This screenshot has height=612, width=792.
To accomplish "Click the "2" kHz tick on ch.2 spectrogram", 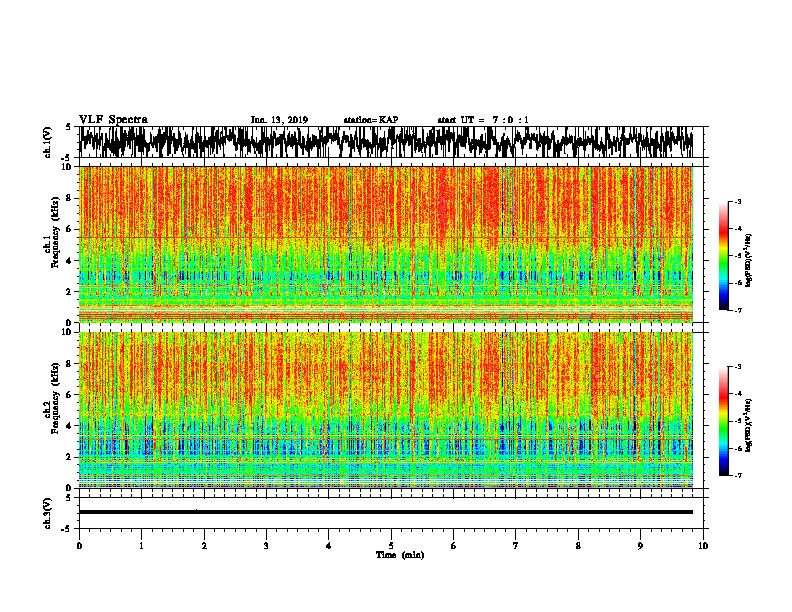I will (69, 457).
